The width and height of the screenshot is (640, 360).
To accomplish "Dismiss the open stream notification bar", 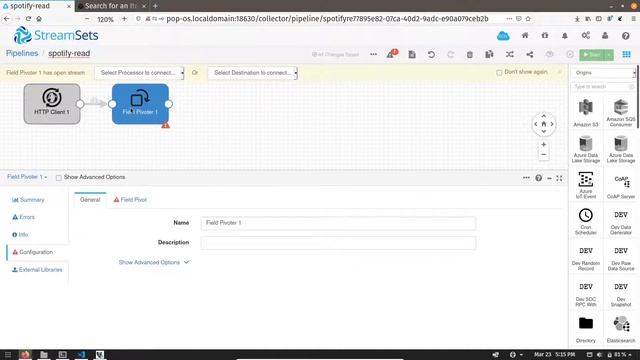I will (560, 72).
